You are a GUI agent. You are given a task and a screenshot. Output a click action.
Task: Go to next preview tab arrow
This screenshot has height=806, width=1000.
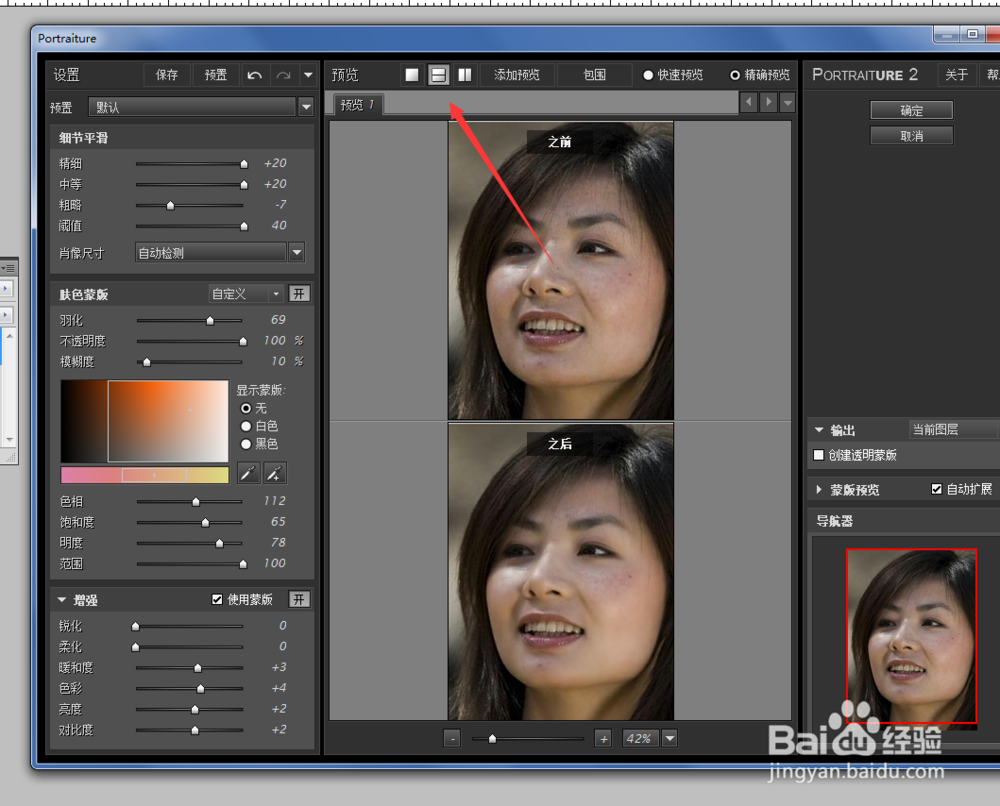point(768,102)
